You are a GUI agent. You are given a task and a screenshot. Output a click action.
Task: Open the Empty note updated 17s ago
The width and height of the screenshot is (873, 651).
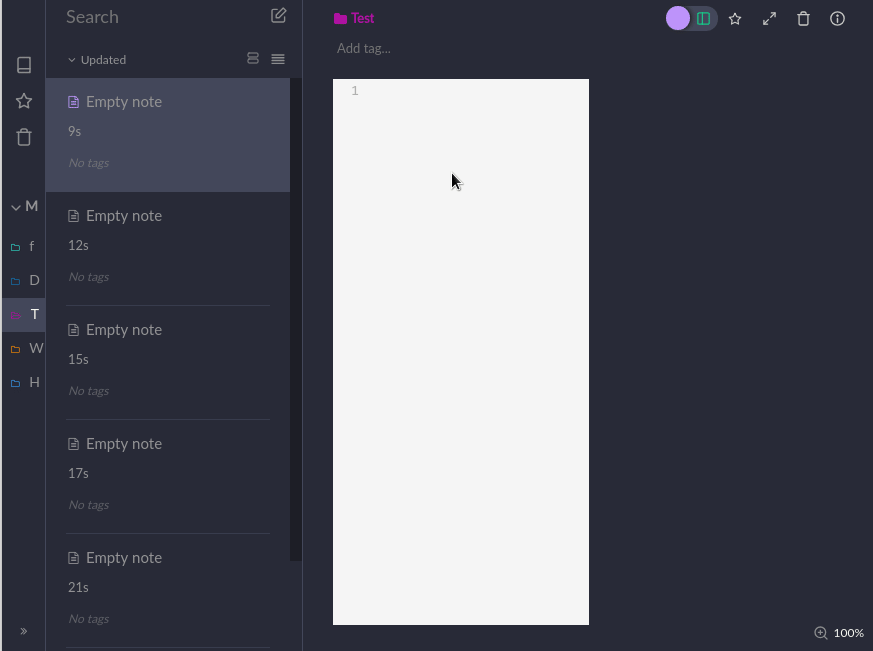point(168,477)
